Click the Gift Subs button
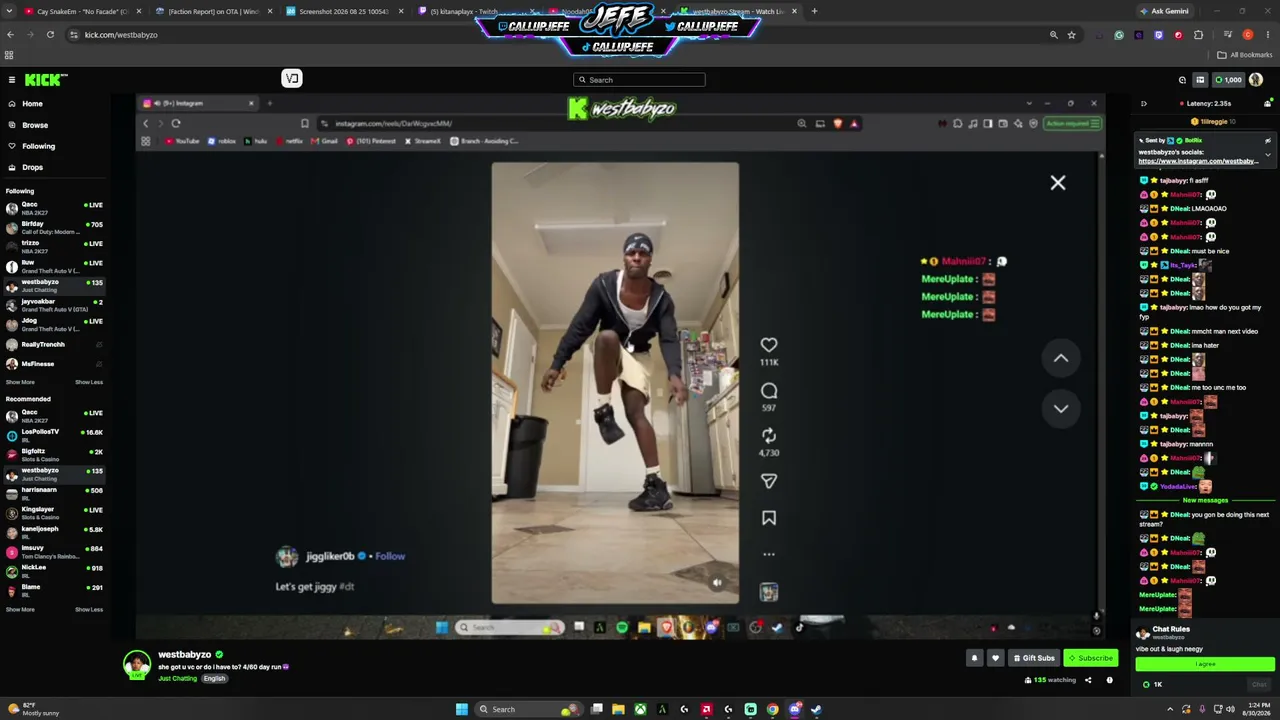 click(x=1034, y=658)
